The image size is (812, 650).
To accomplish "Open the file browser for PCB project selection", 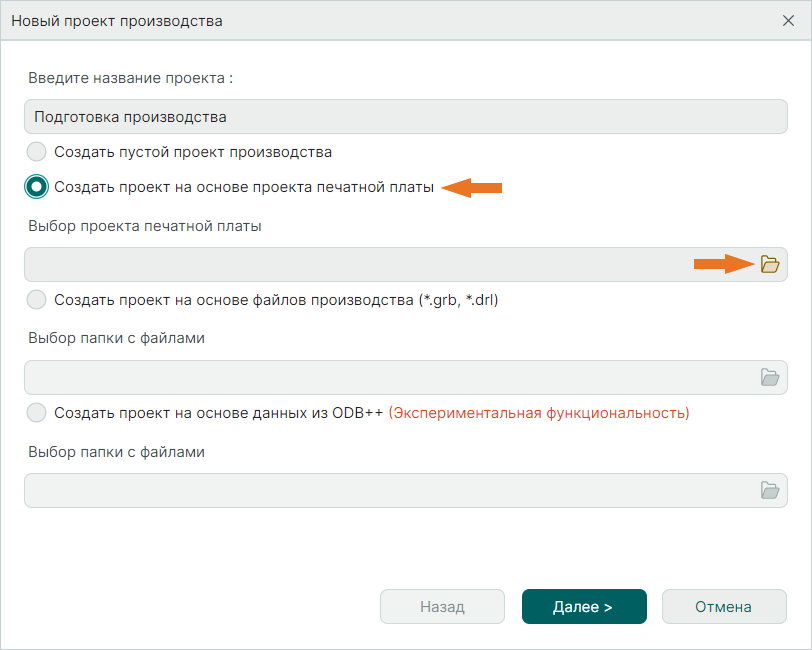I will click(769, 264).
